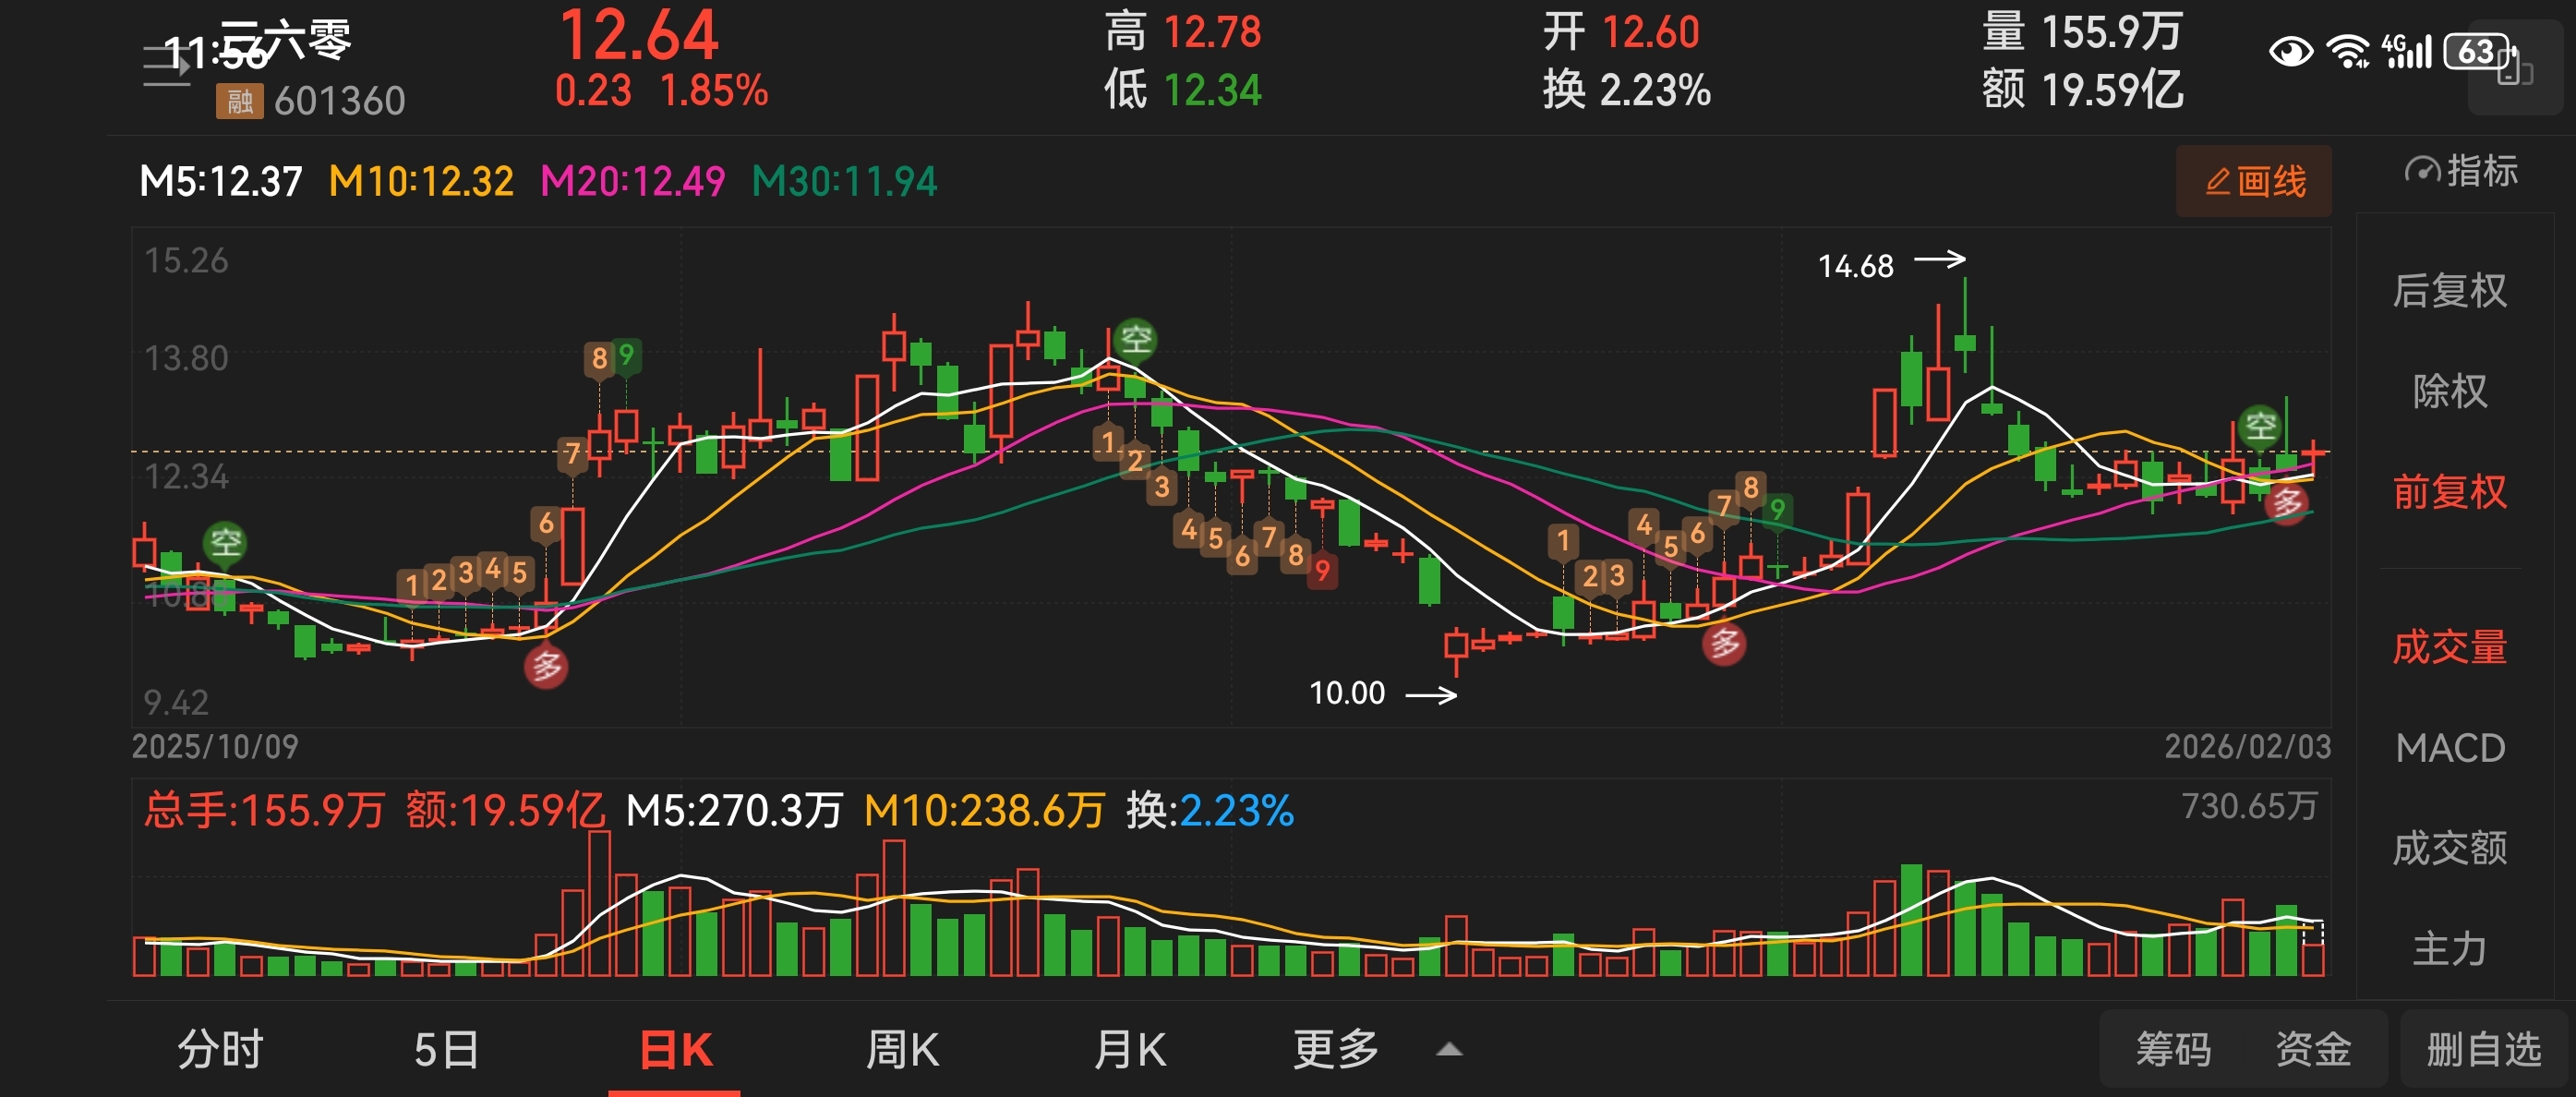Image resolution: width=2576 pixels, height=1097 pixels.
Task: Click the up-triangle beside 更多
Action: pyautogui.click(x=1449, y=1050)
